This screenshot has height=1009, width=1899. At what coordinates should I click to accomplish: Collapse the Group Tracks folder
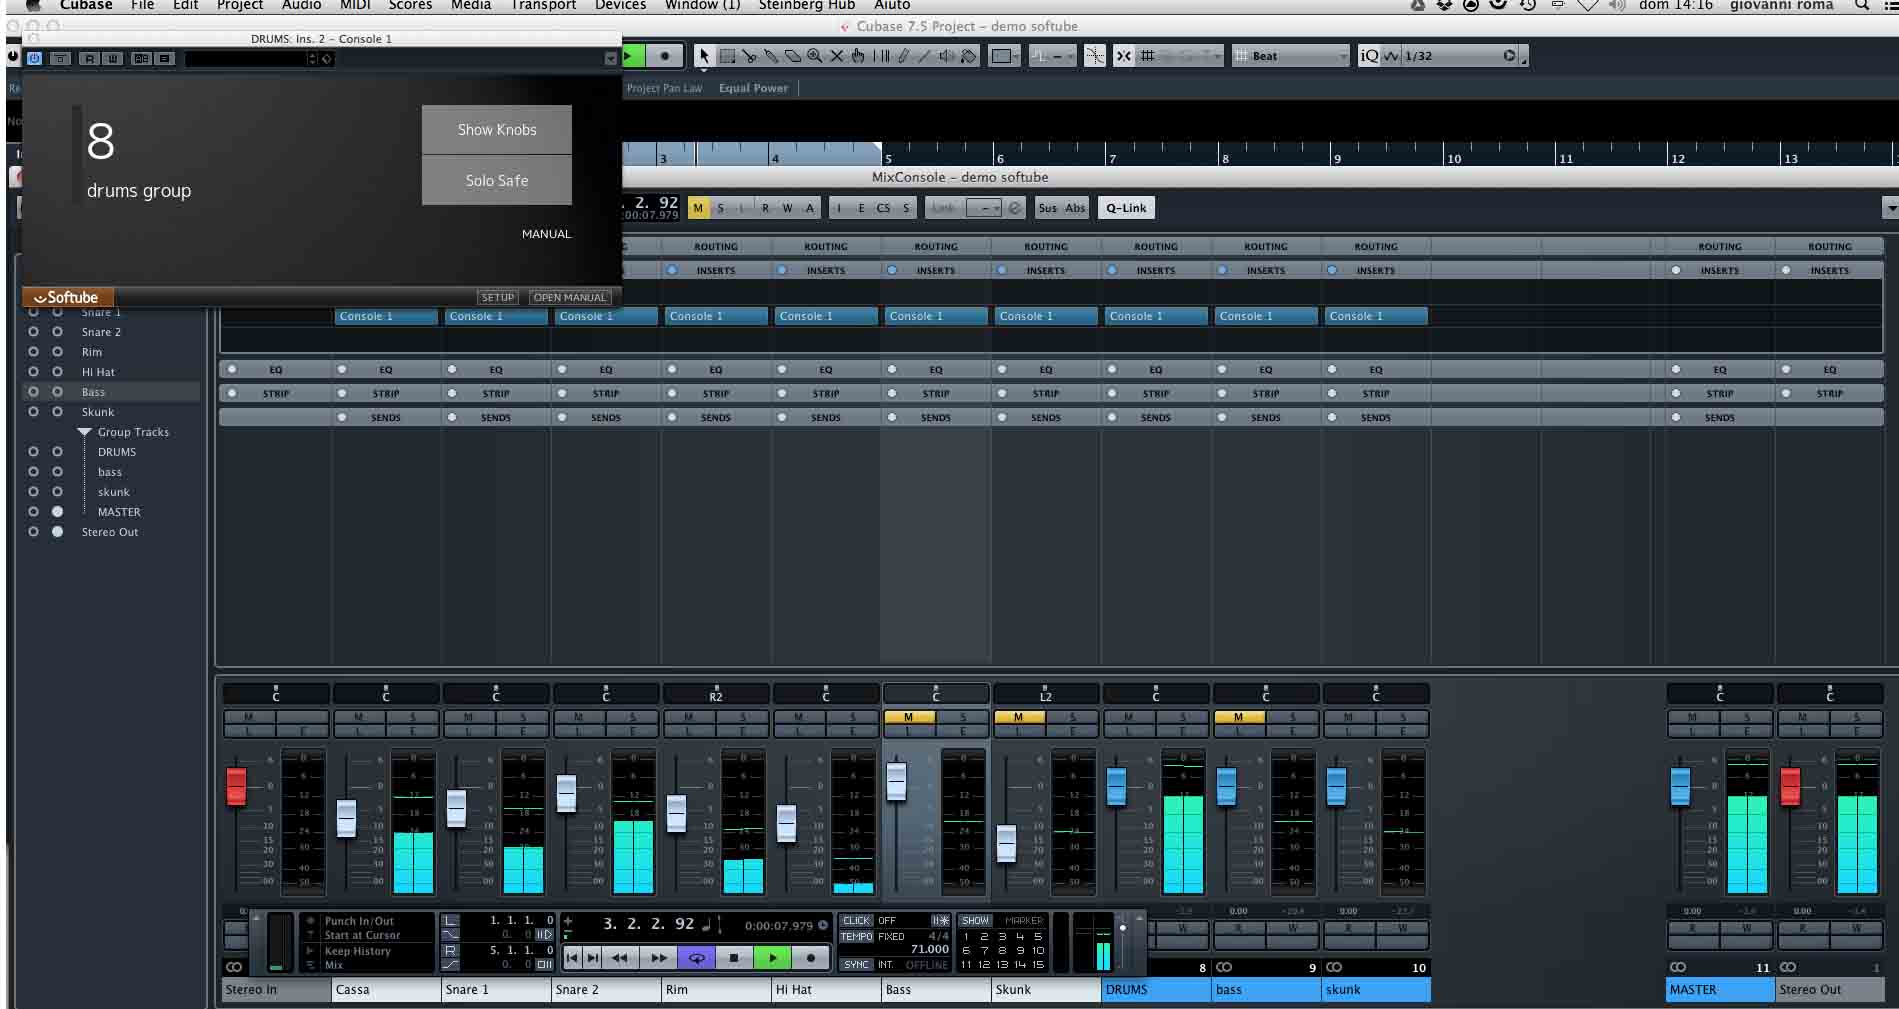coord(85,432)
